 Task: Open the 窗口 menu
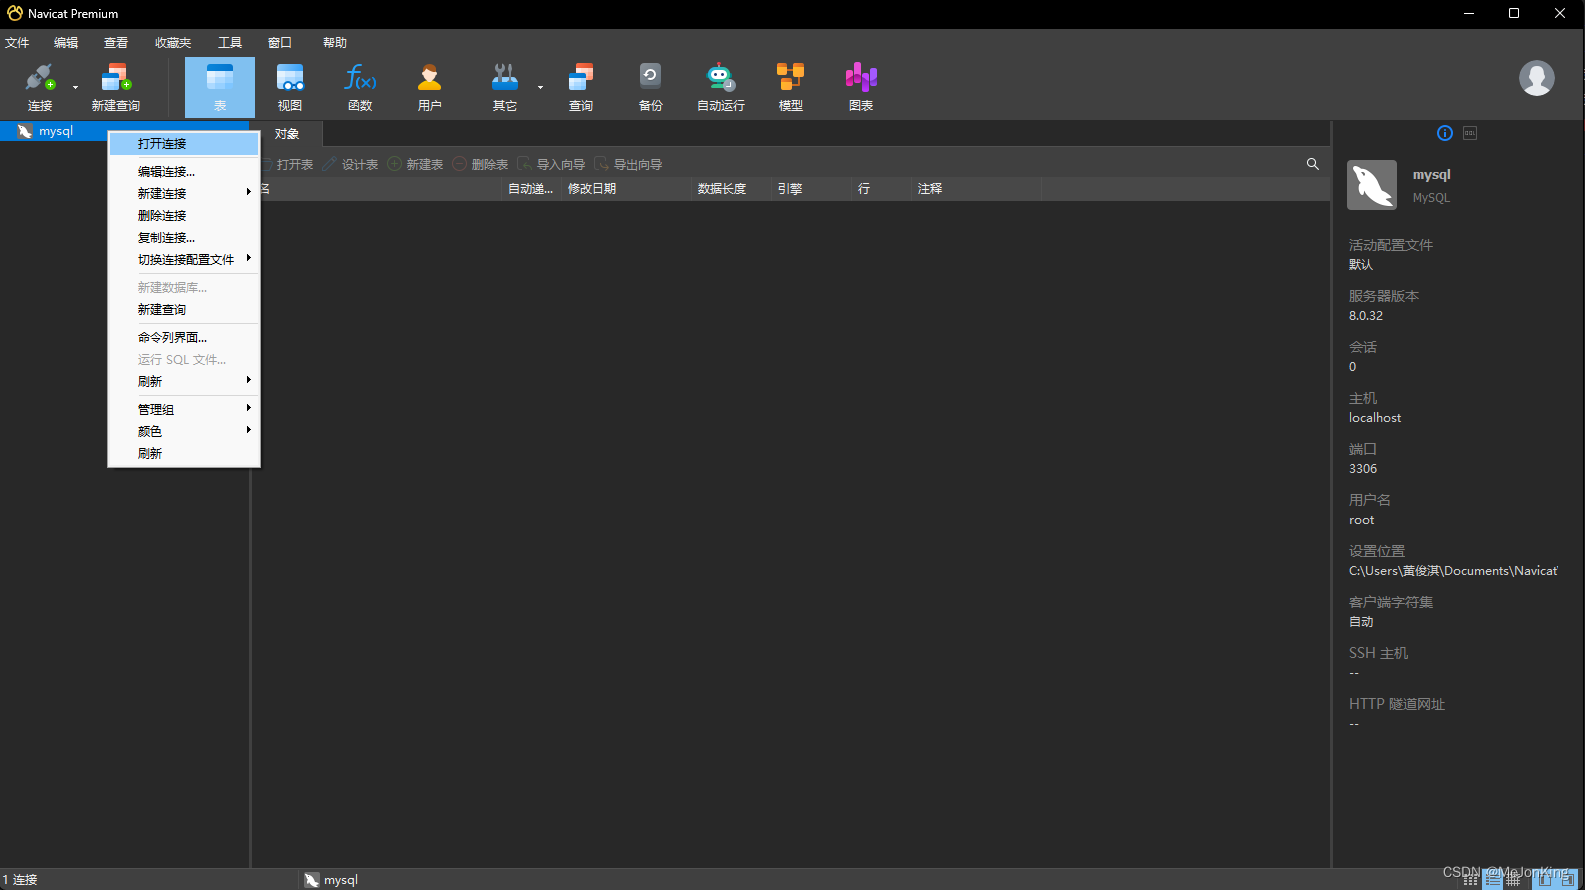pos(280,43)
